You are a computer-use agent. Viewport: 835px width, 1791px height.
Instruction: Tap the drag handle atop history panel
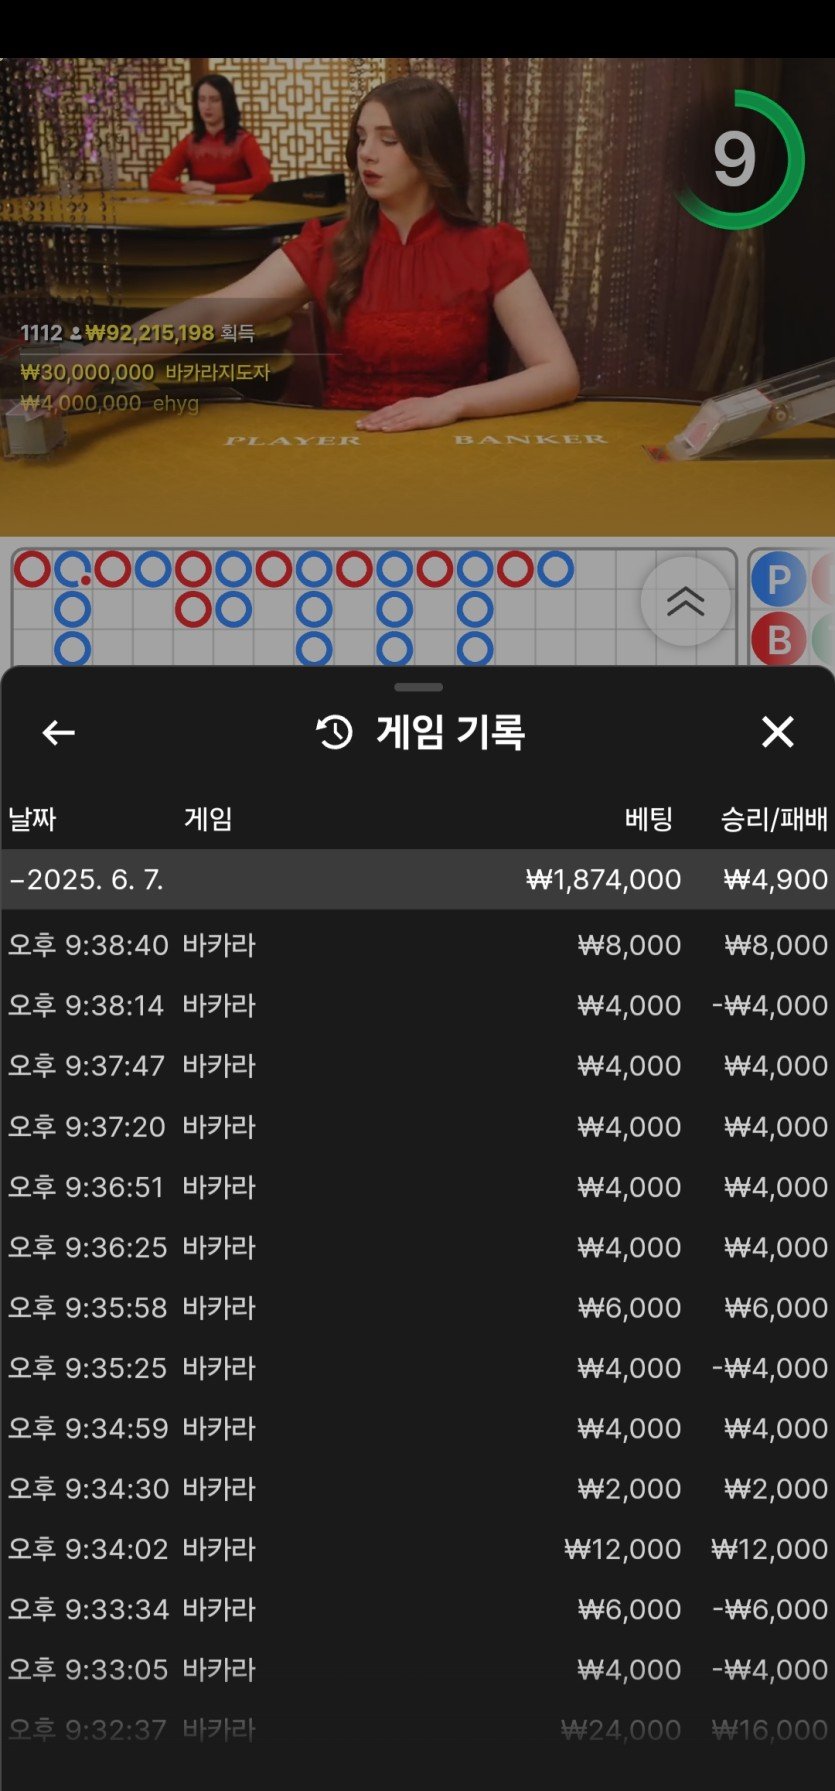(x=418, y=687)
